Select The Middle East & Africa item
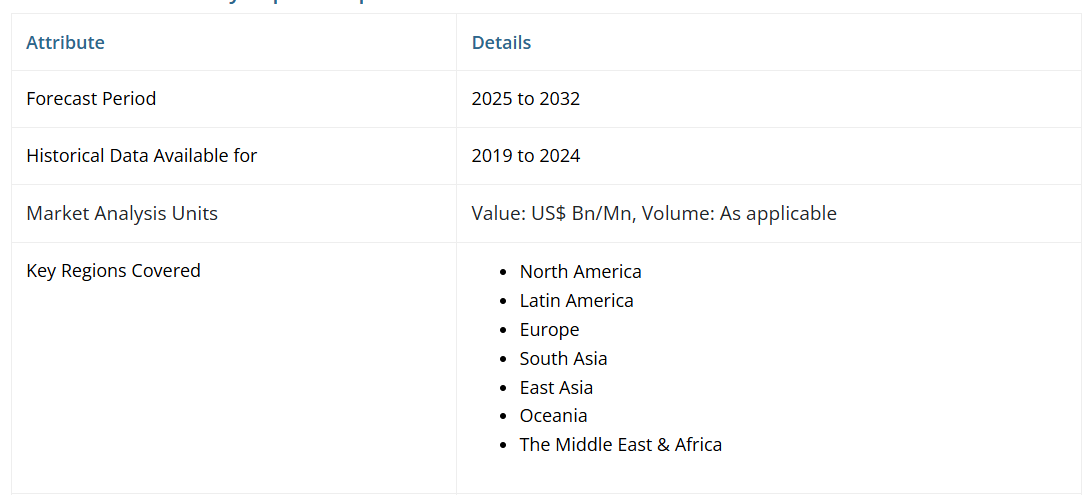The height and width of the screenshot is (495, 1088). 620,445
